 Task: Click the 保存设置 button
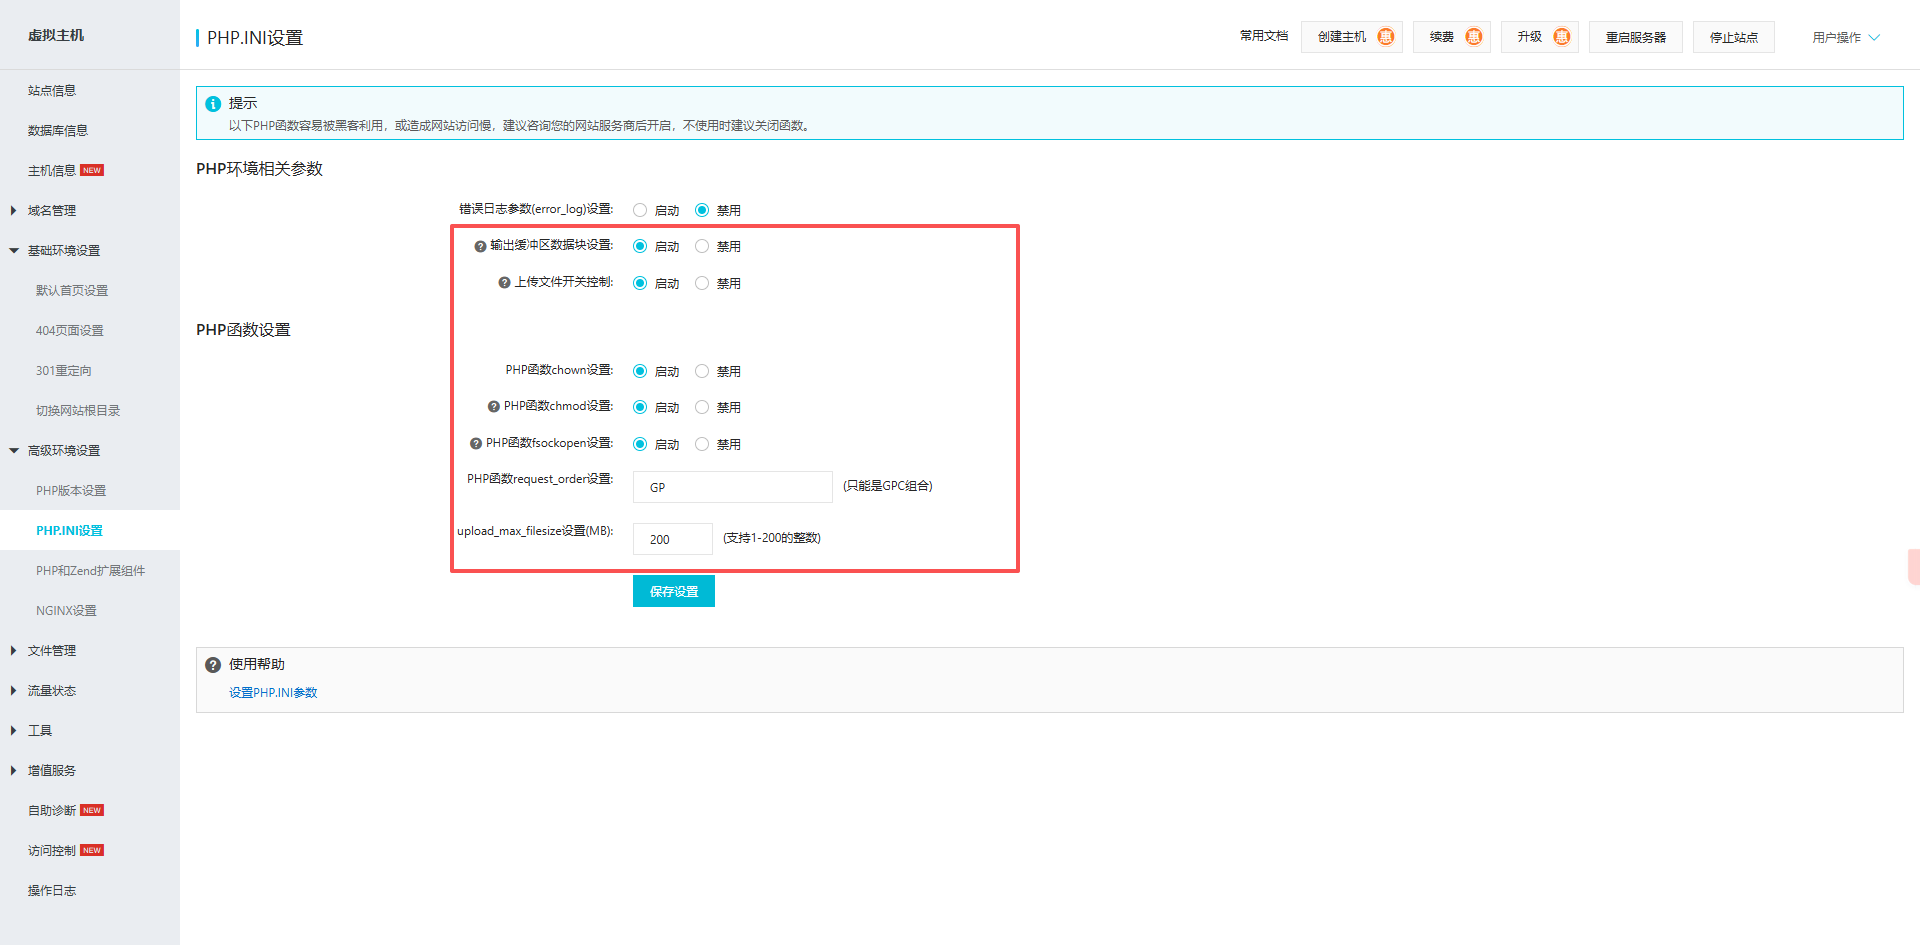pyautogui.click(x=673, y=591)
